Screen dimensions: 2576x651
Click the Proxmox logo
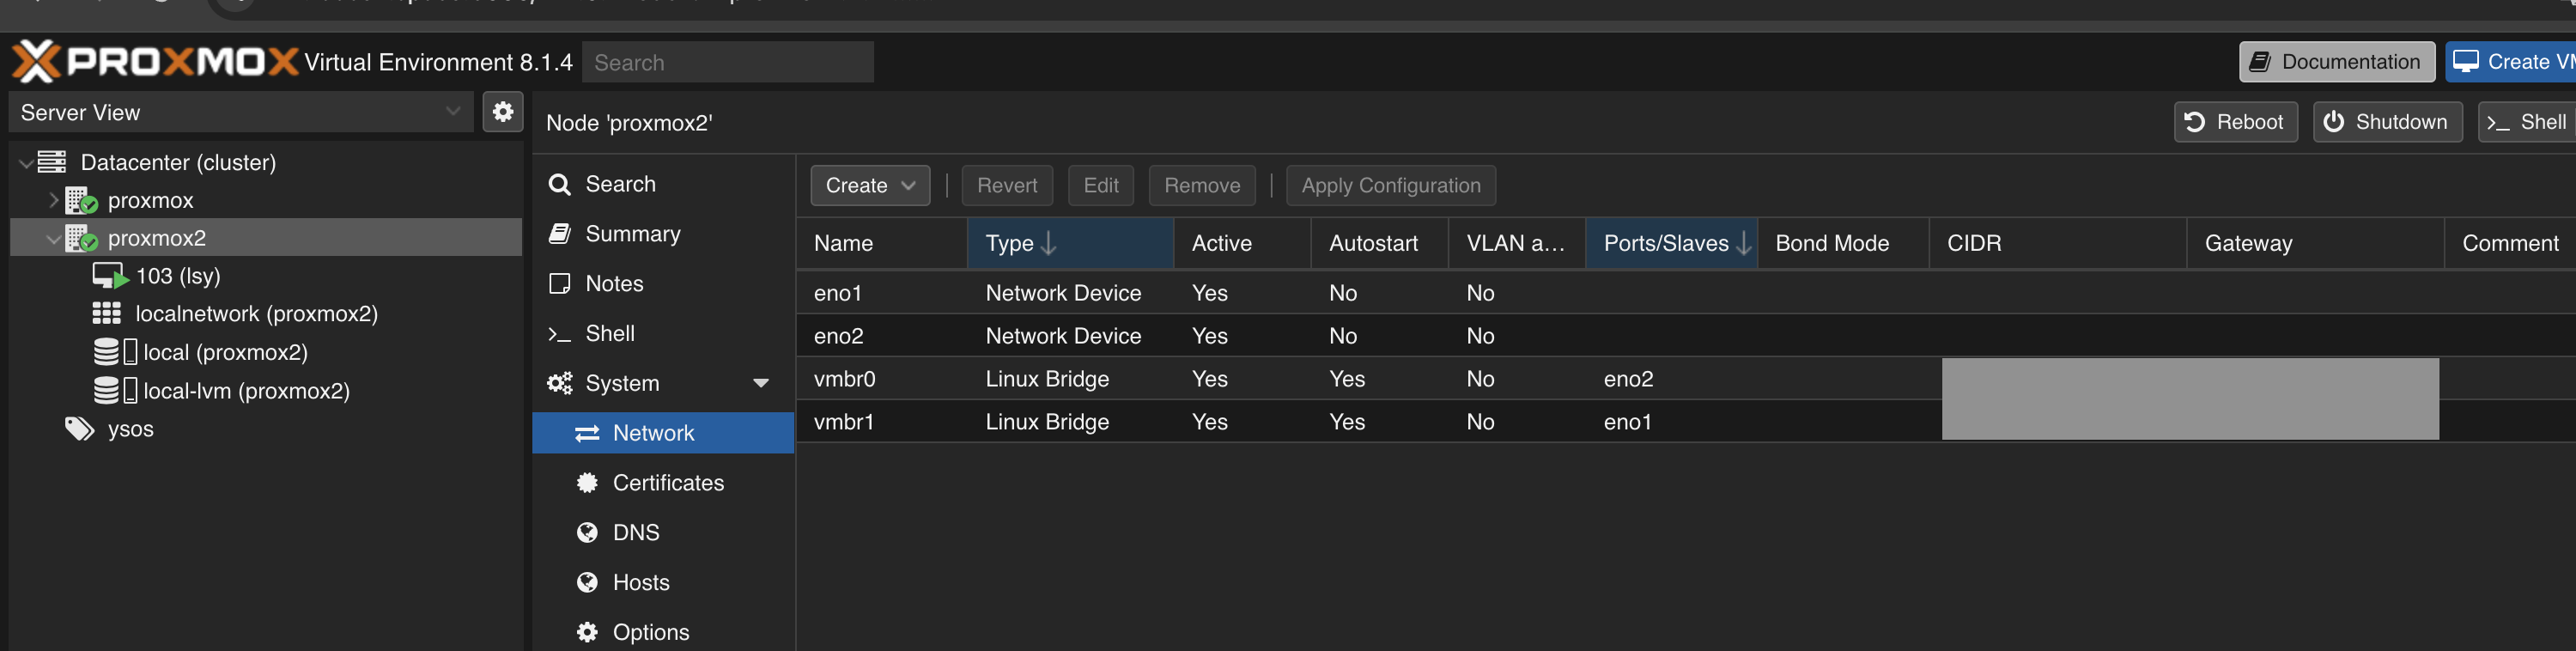155,62
